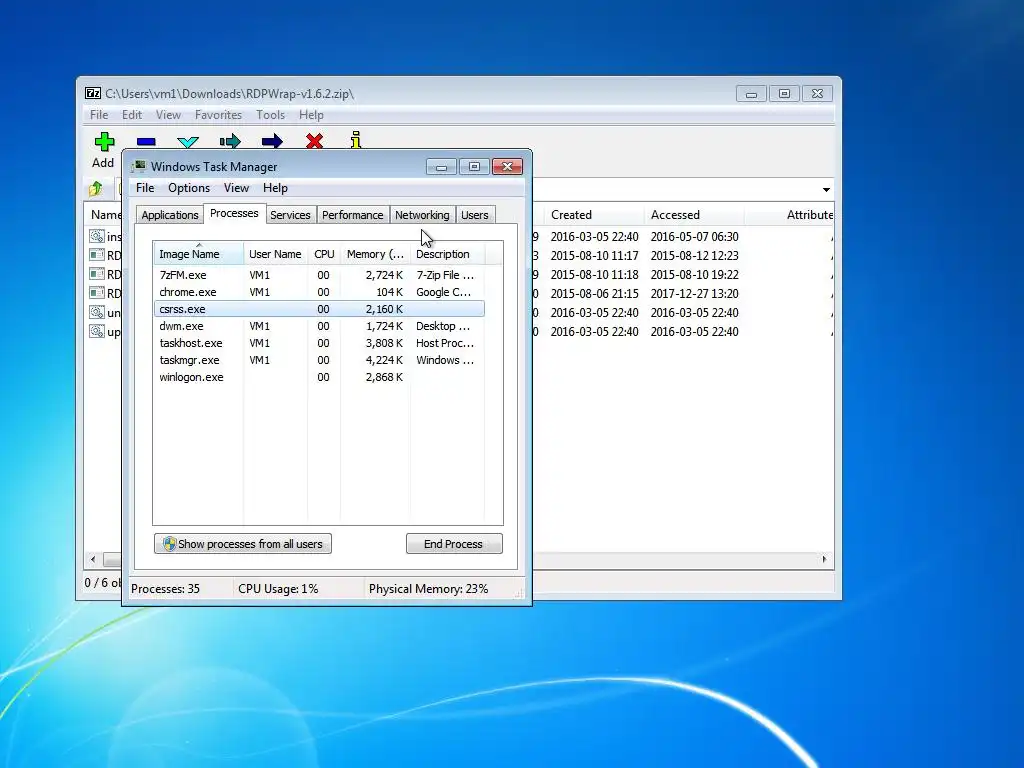Switch to the Applications tab
Screen dimensions: 1024x768
point(170,215)
